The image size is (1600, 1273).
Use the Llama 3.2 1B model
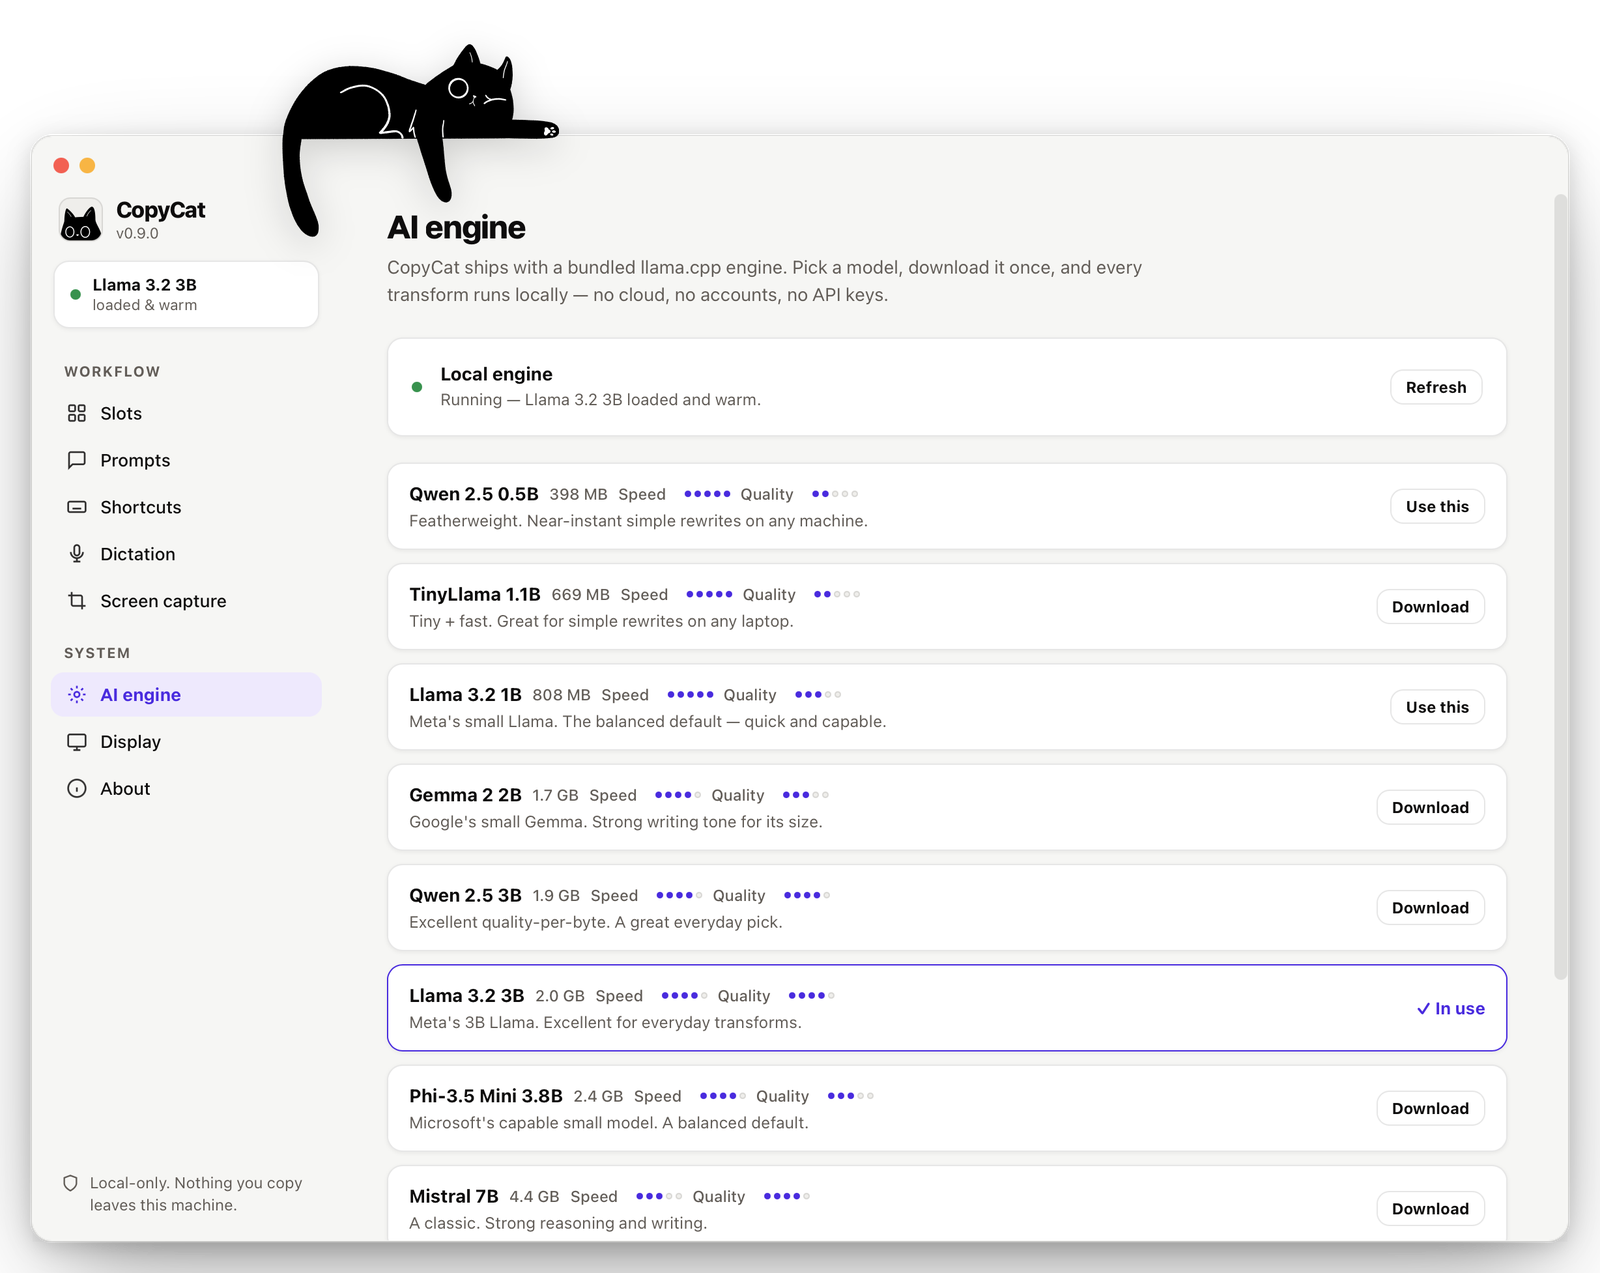1437,707
